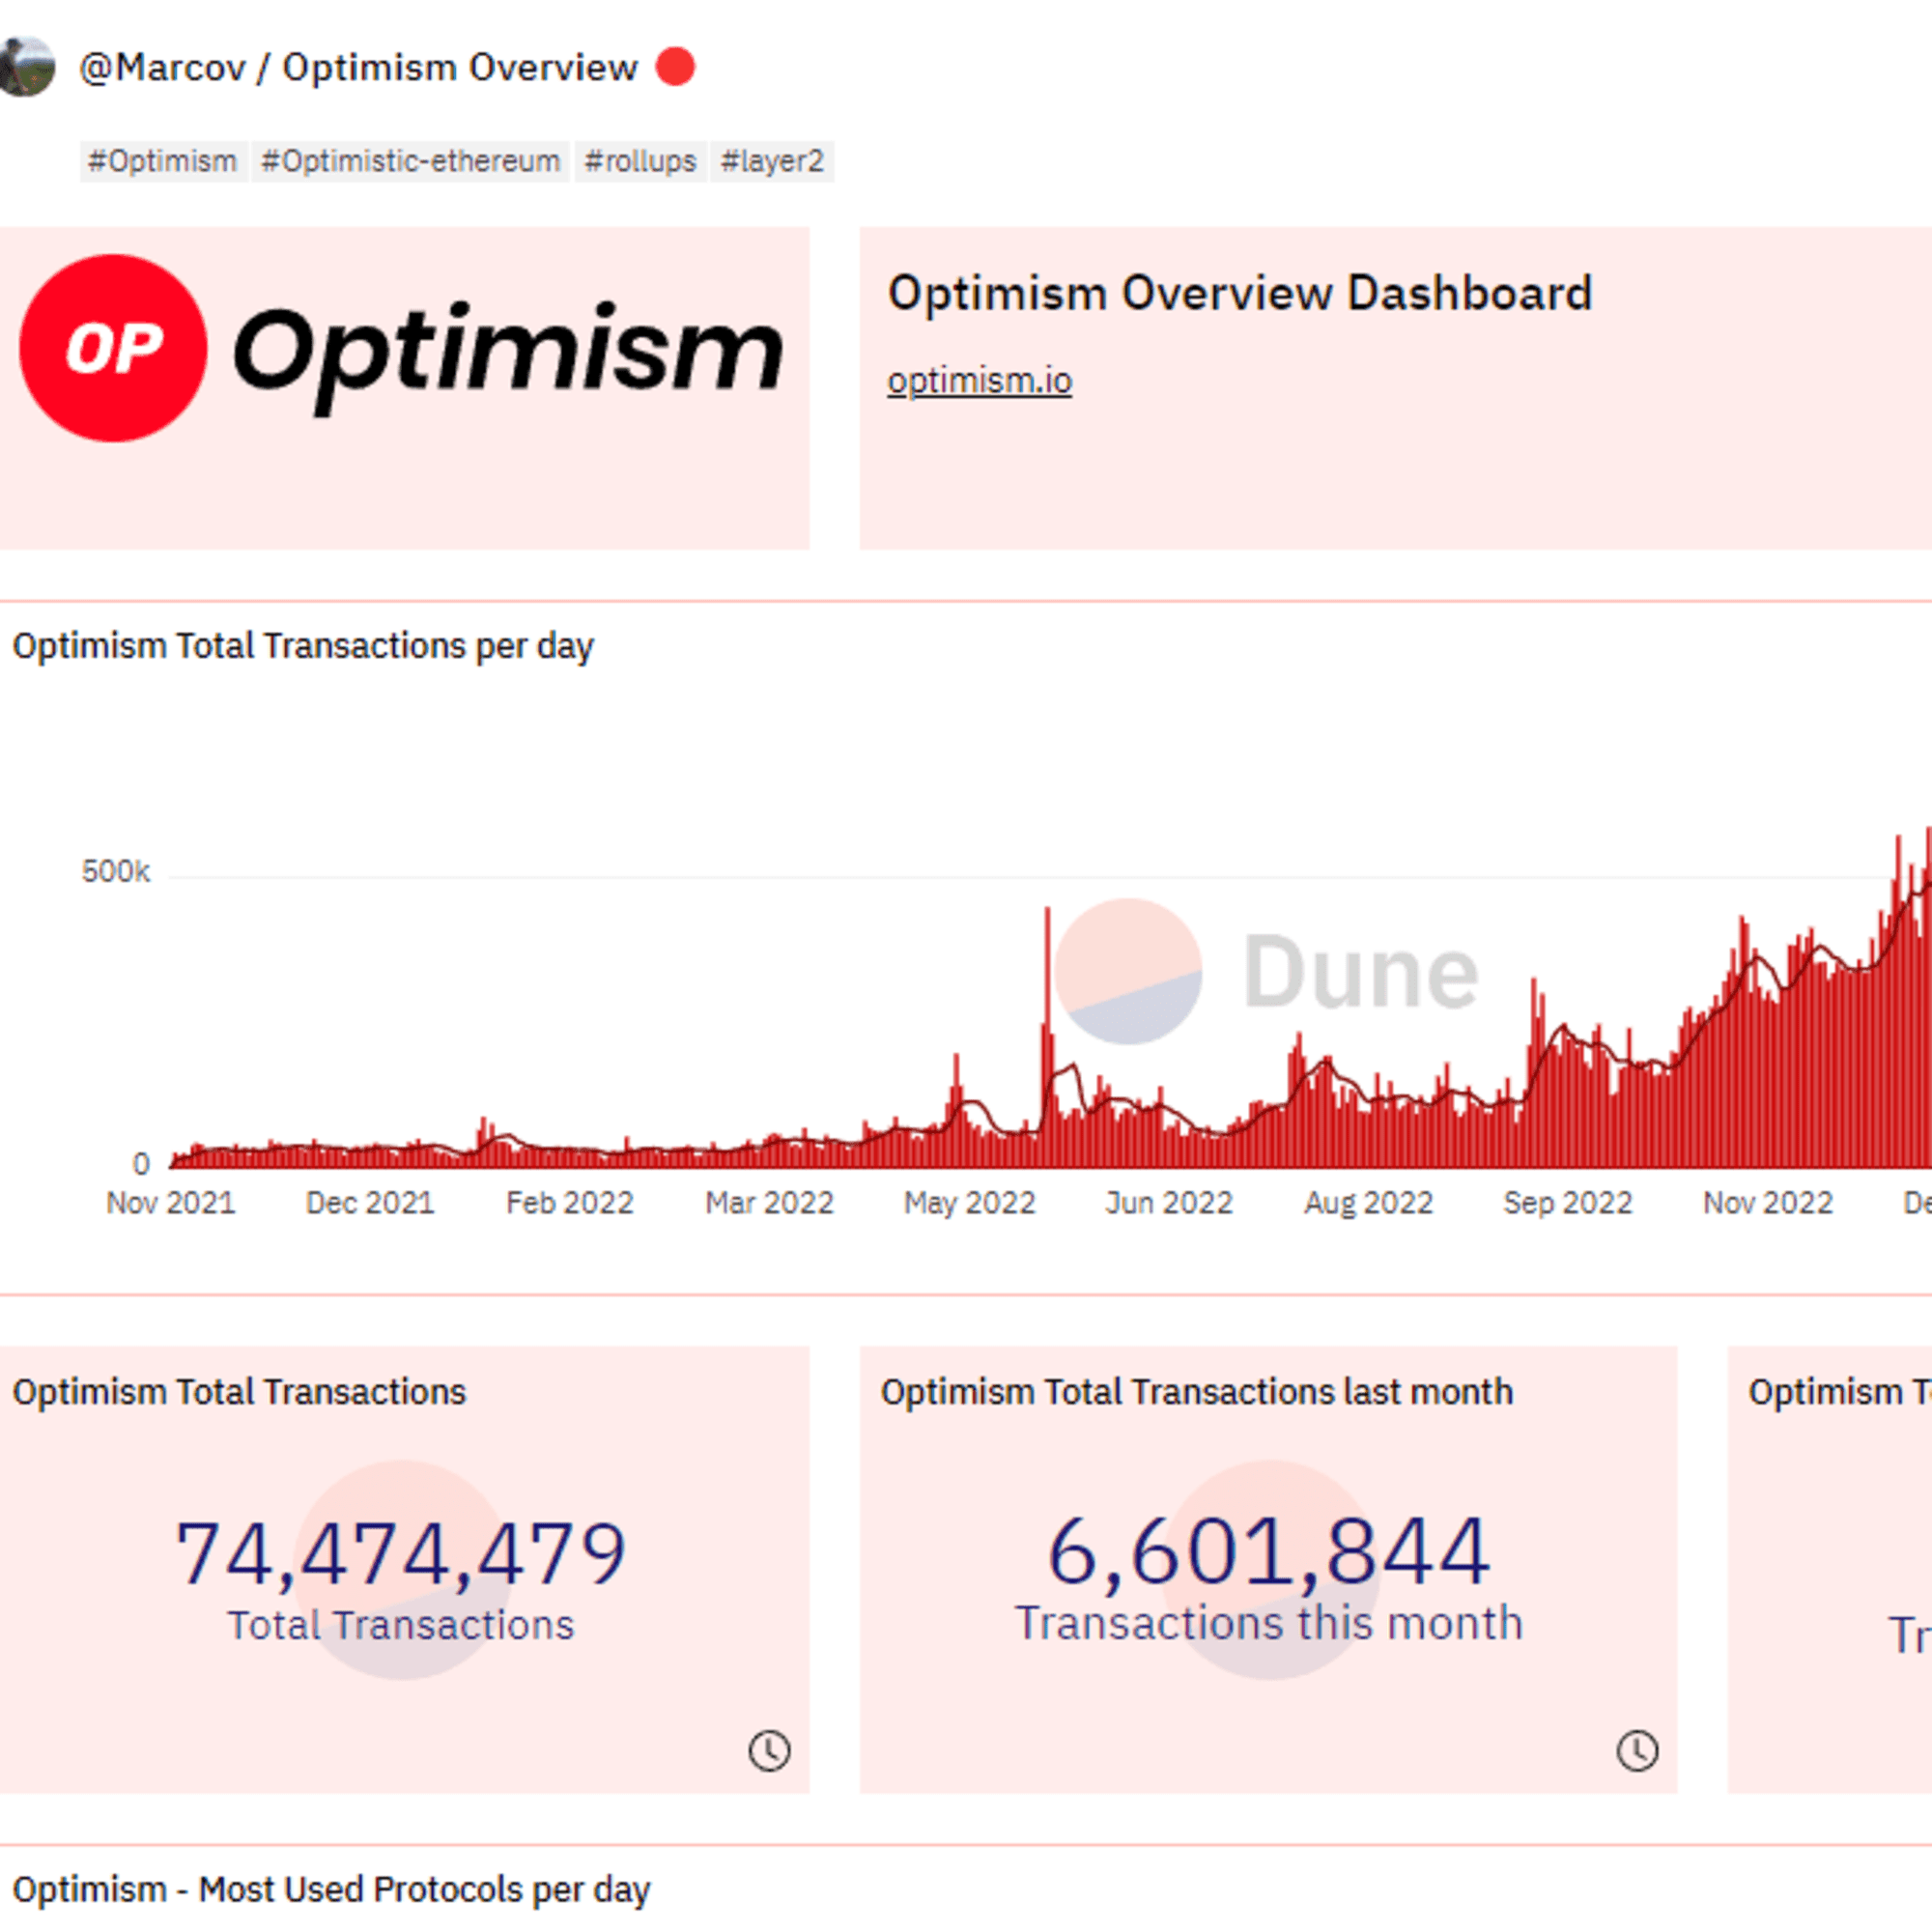Image resolution: width=1932 pixels, height=1932 pixels.
Task: Click the Marcov profile avatar
Action: click(x=26, y=67)
